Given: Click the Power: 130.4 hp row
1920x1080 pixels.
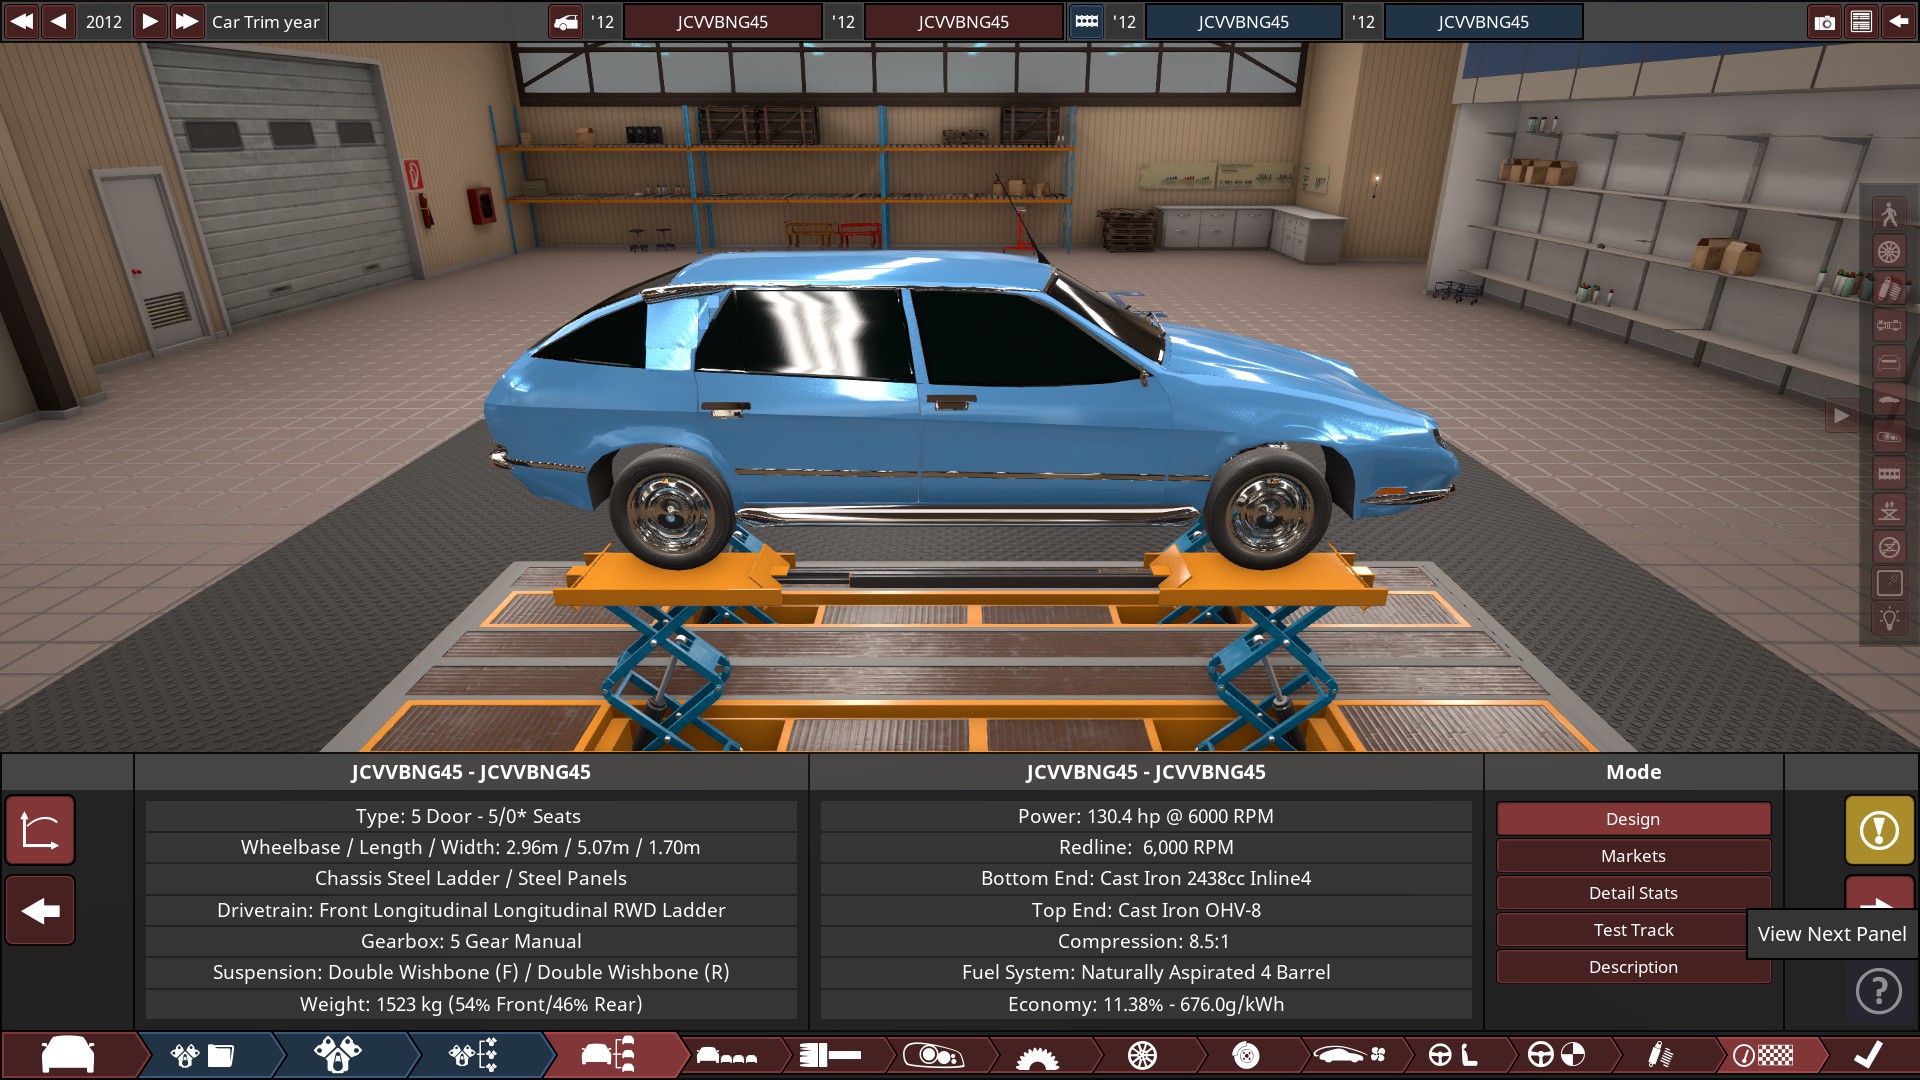Looking at the screenshot, I should 1146,816.
